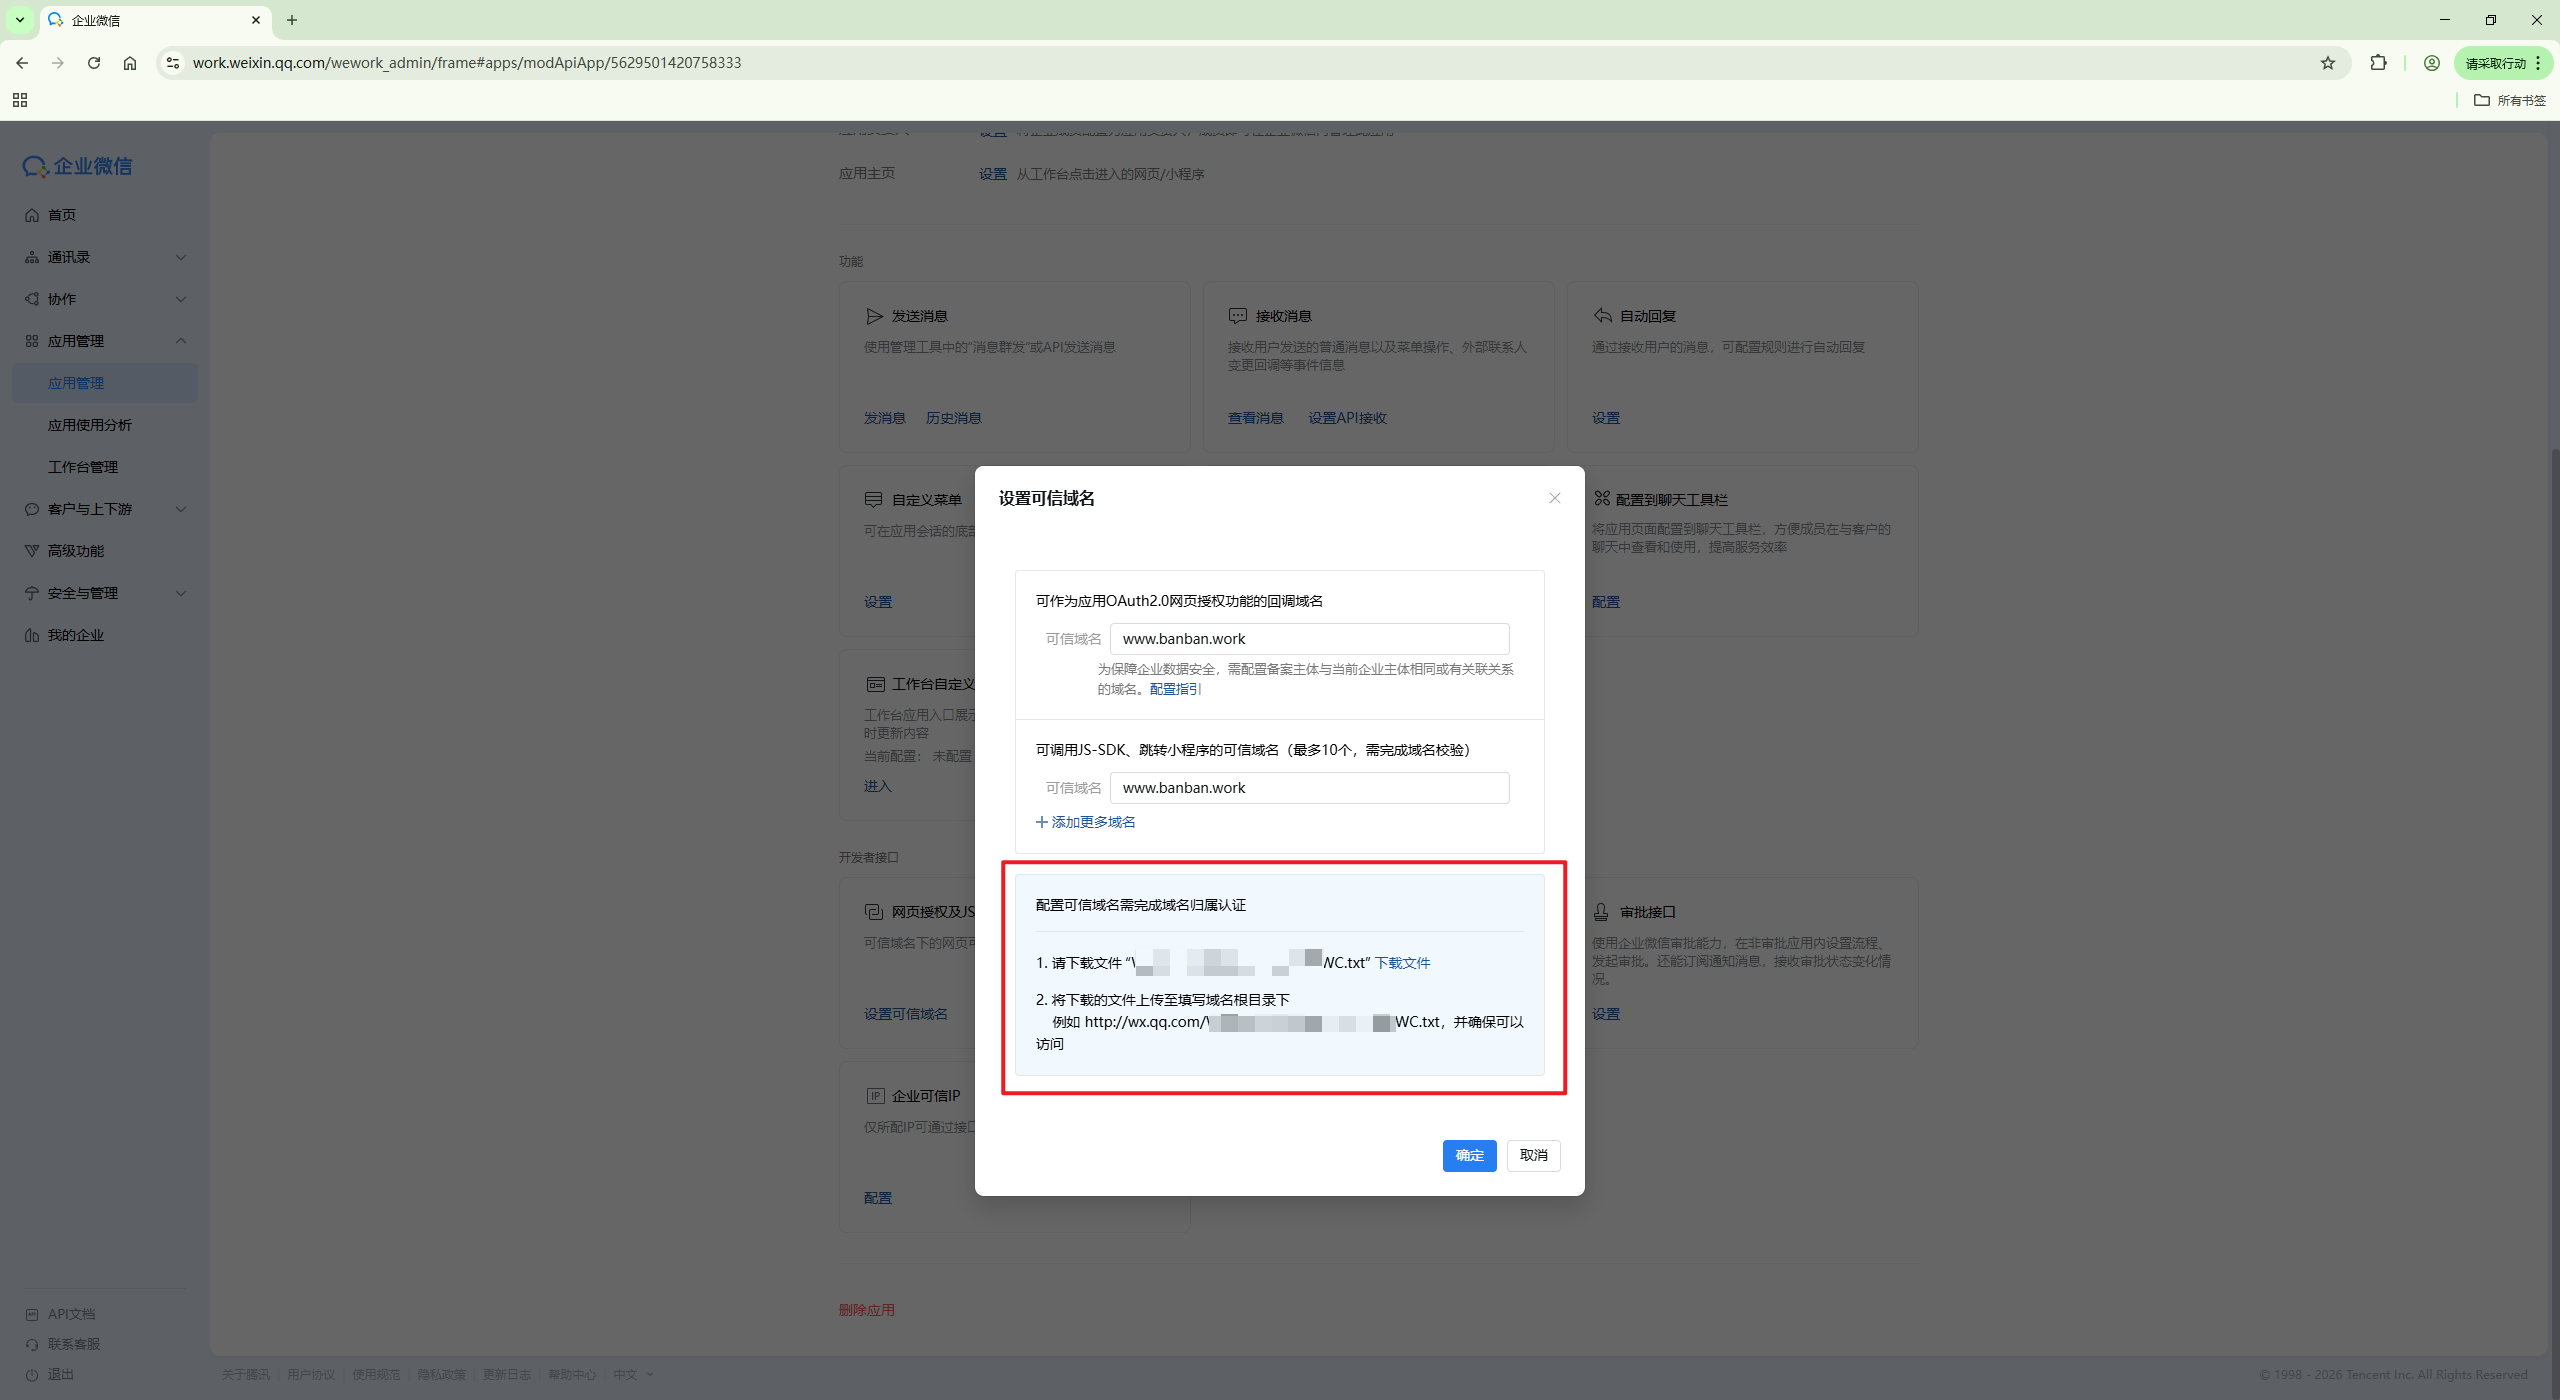This screenshot has width=2560, height=1400.
Task: Click the 通讯录 contacts icon
Action: 32,257
